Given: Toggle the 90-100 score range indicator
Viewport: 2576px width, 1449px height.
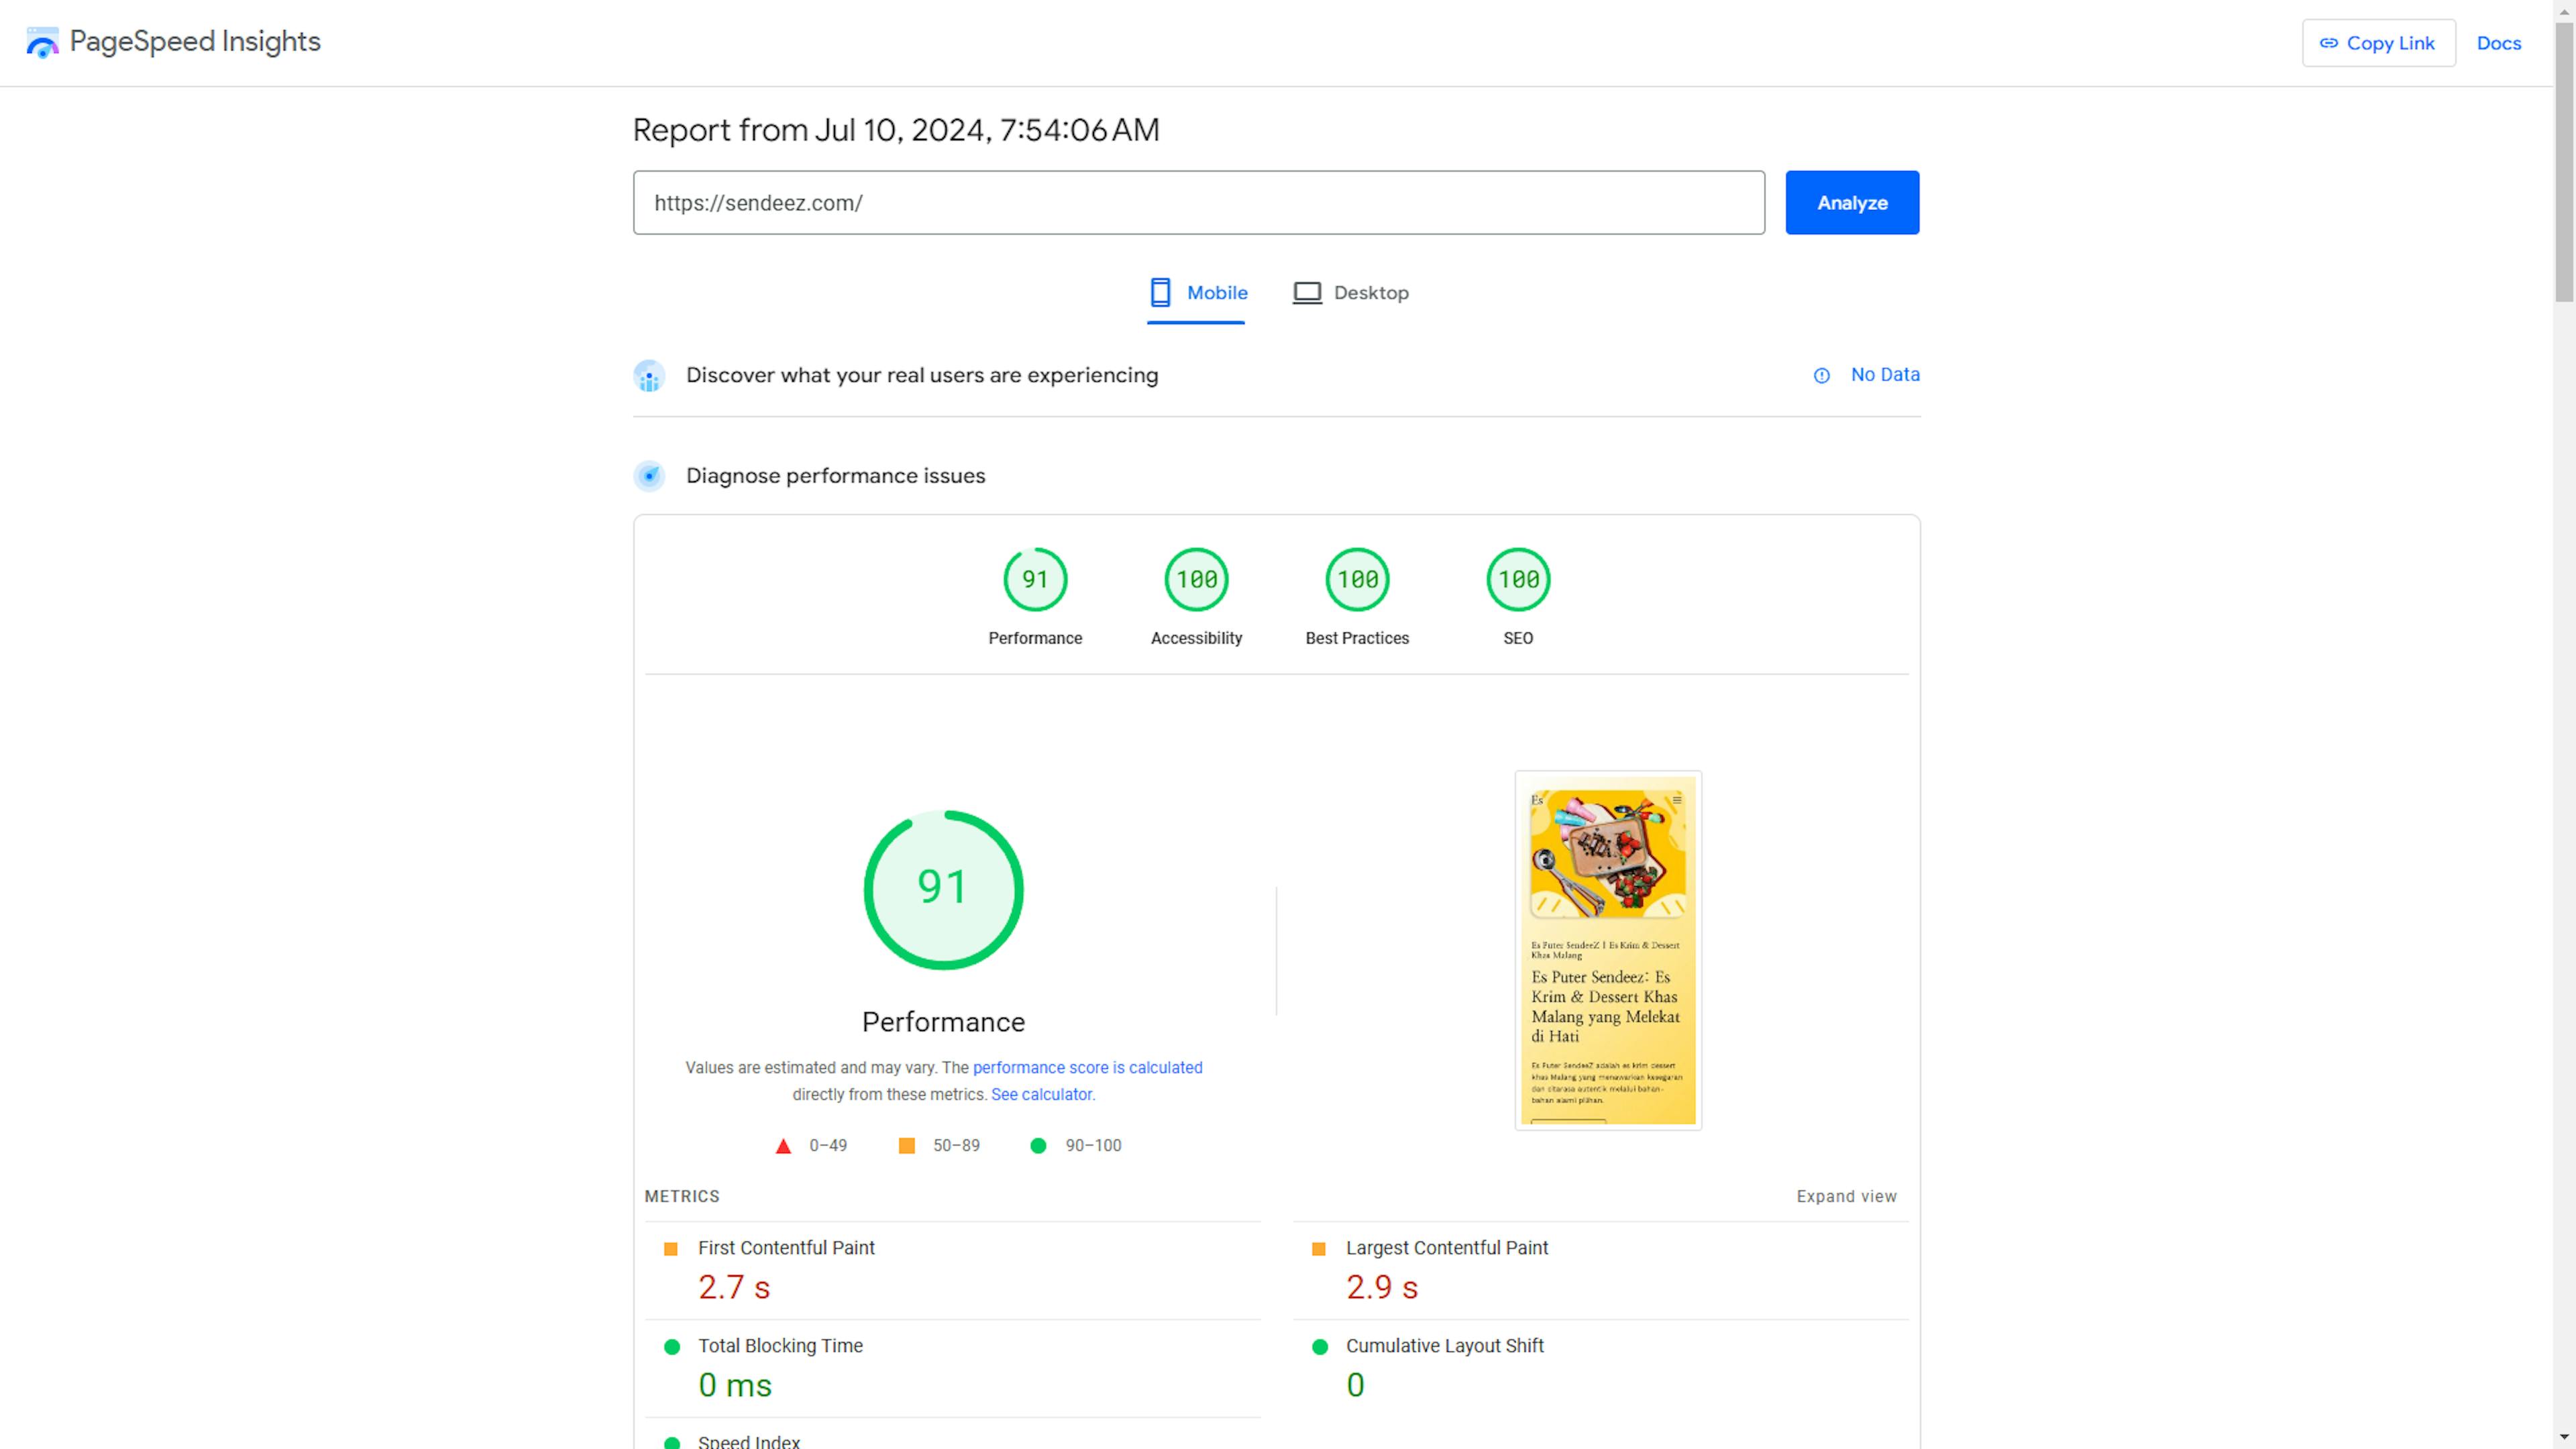Looking at the screenshot, I should point(1071,1144).
